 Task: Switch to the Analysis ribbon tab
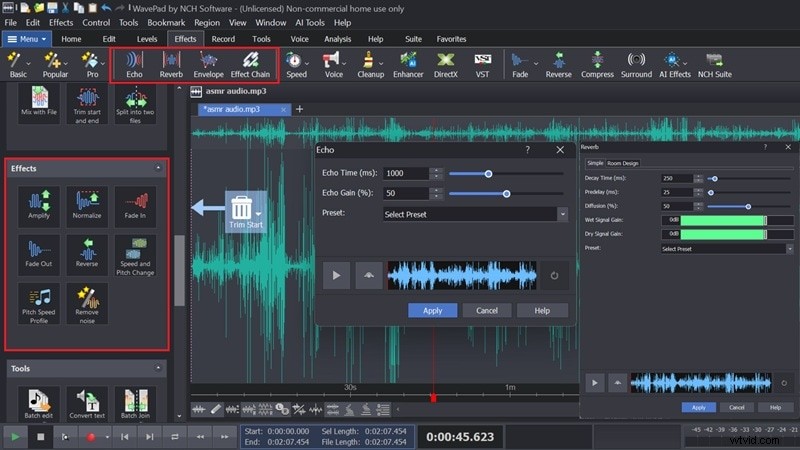point(337,39)
